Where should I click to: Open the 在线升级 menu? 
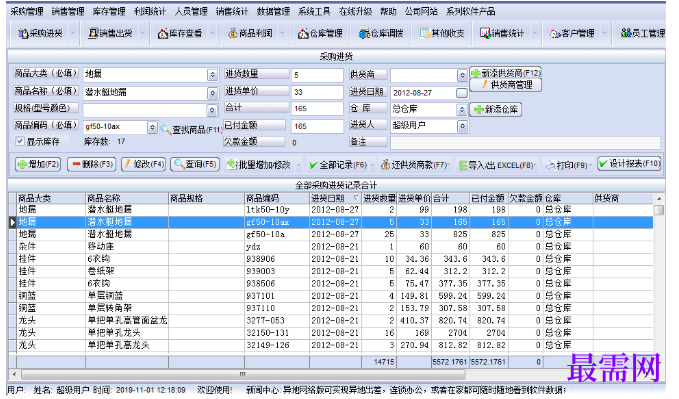click(356, 11)
